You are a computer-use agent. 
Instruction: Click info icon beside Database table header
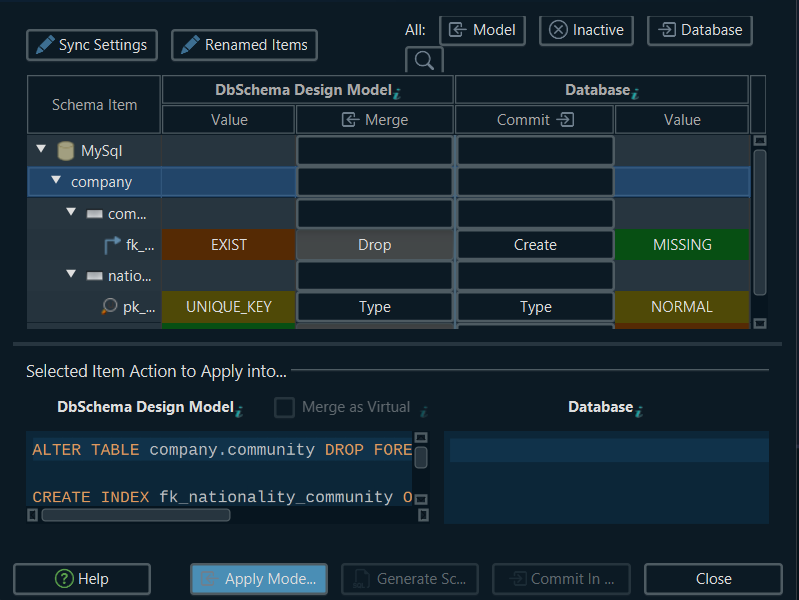pyautogui.click(x=635, y=93)
